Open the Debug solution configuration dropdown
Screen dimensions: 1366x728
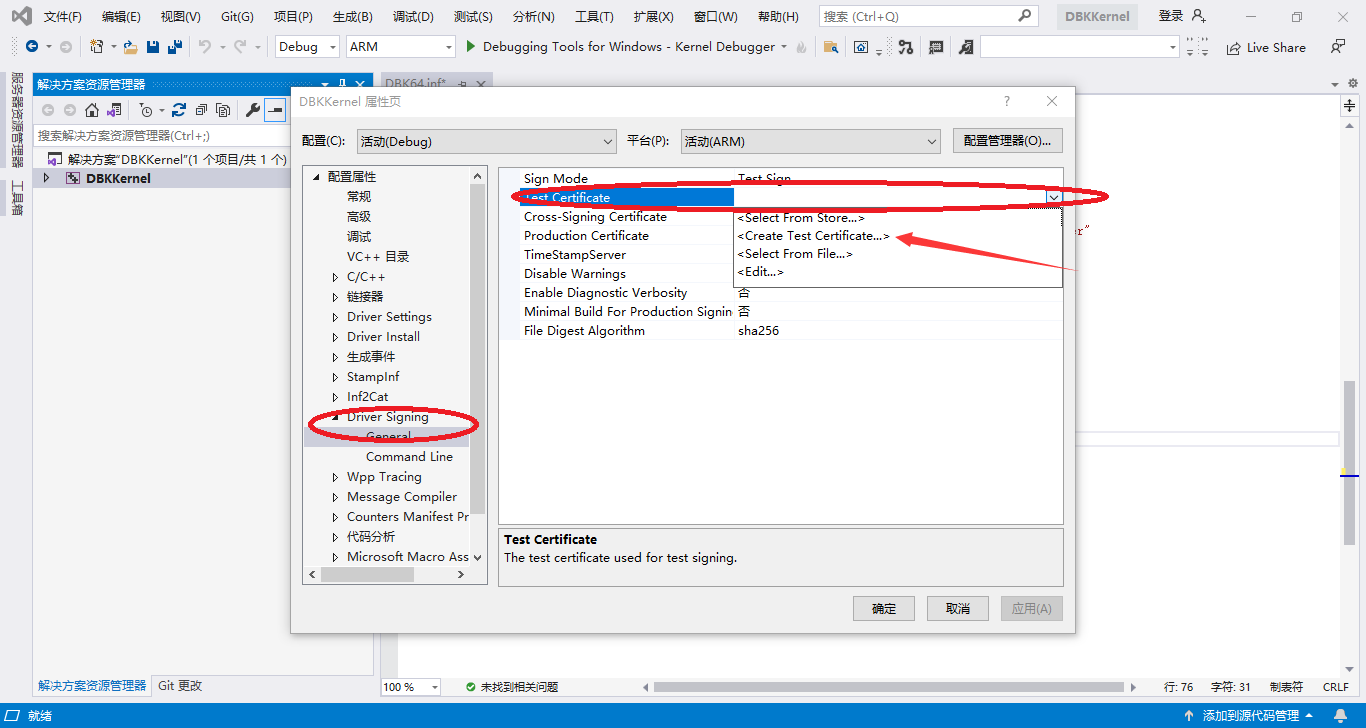(305, 47)
